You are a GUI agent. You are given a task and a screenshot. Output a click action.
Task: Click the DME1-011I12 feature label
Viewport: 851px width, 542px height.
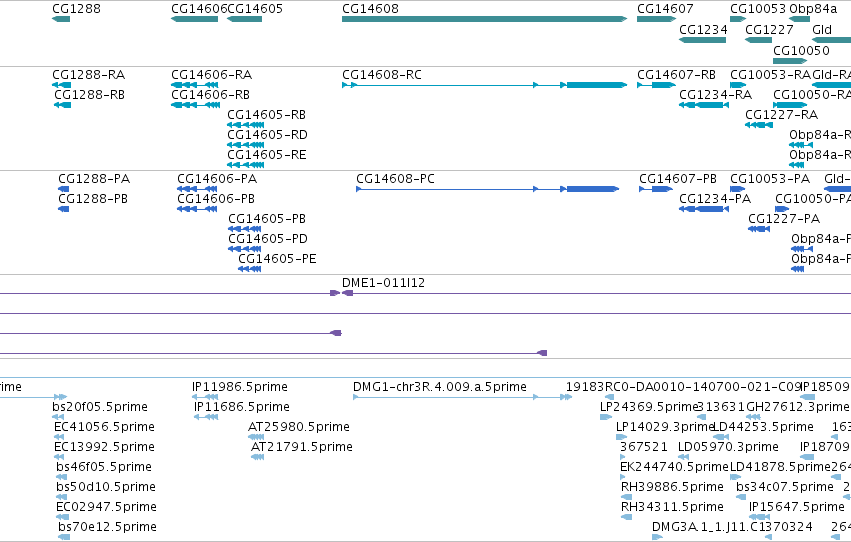pos(383,283)
